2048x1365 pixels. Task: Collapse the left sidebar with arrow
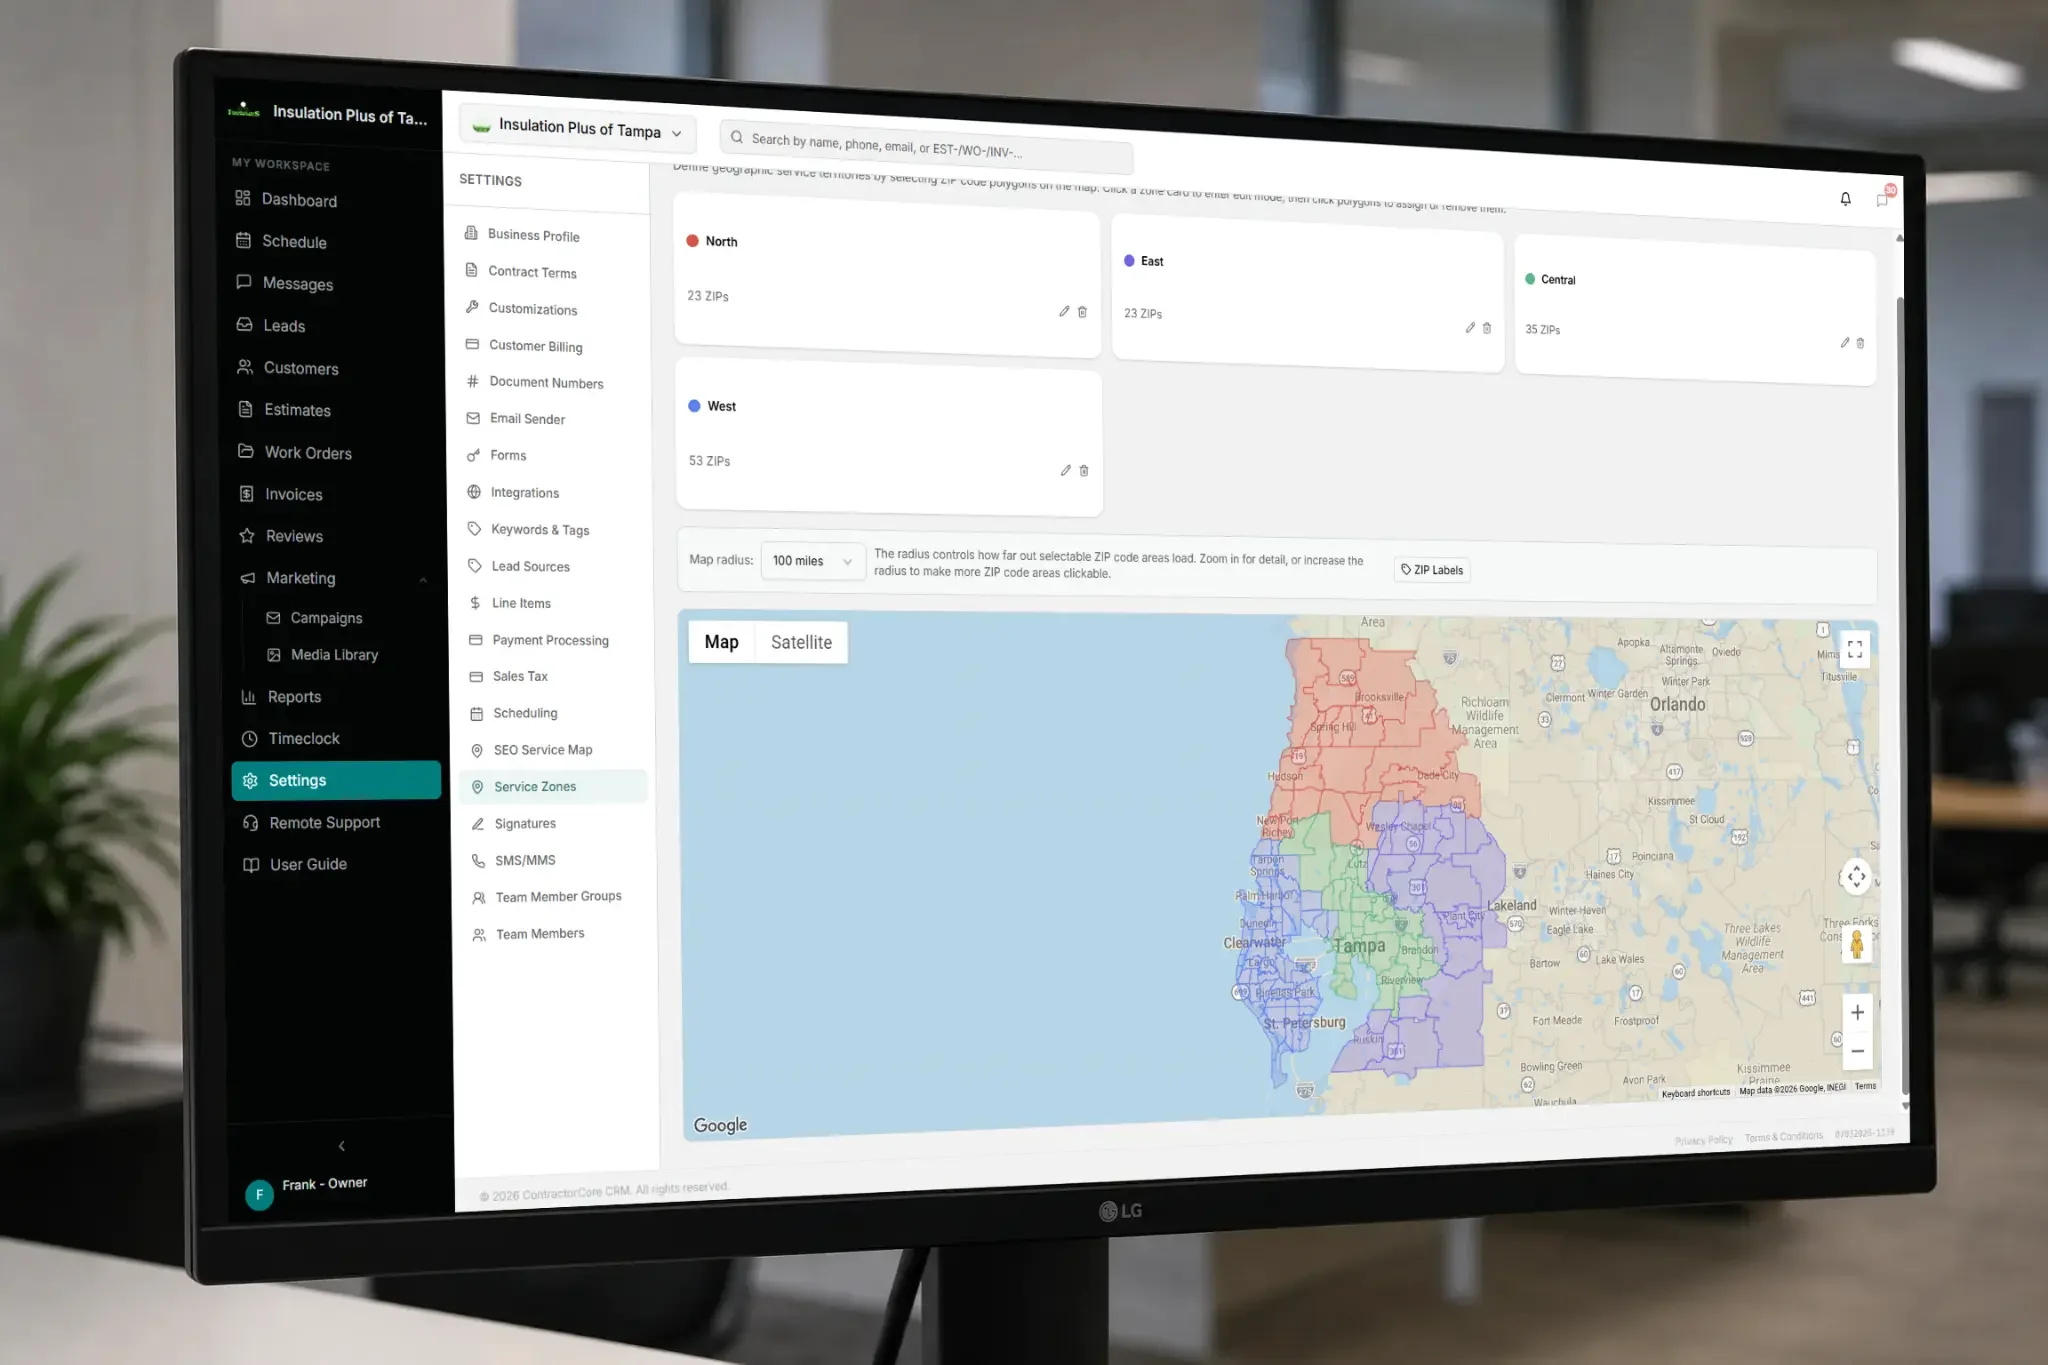pos(342,1146)
